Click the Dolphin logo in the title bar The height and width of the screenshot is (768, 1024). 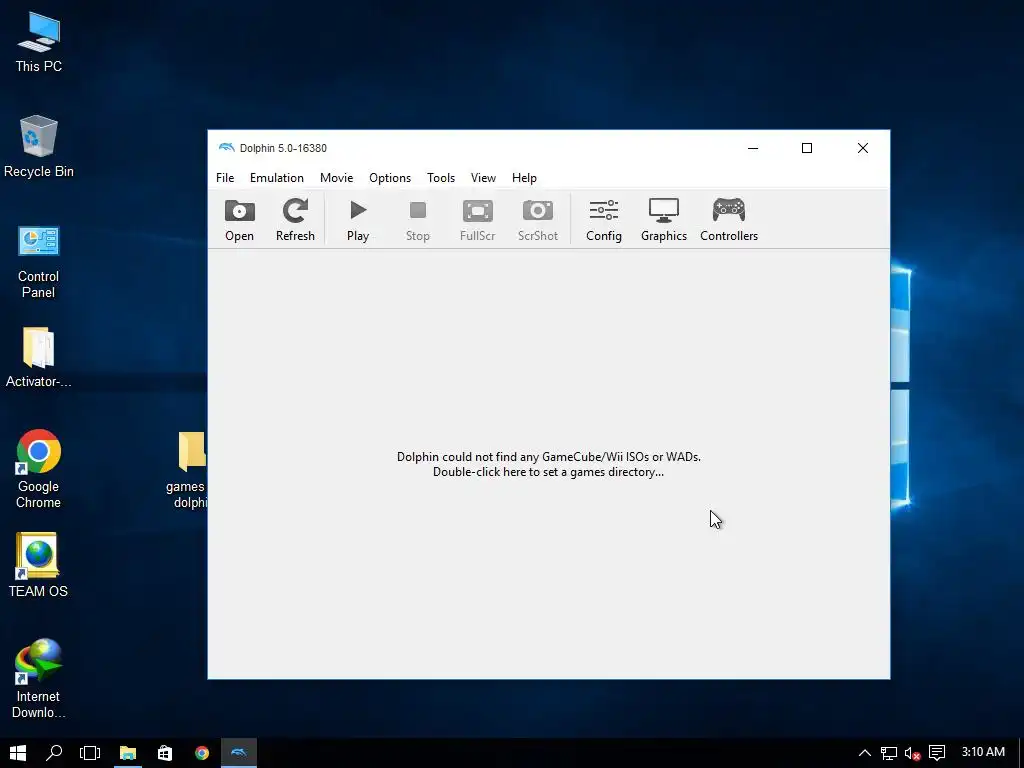click(226, 148)
